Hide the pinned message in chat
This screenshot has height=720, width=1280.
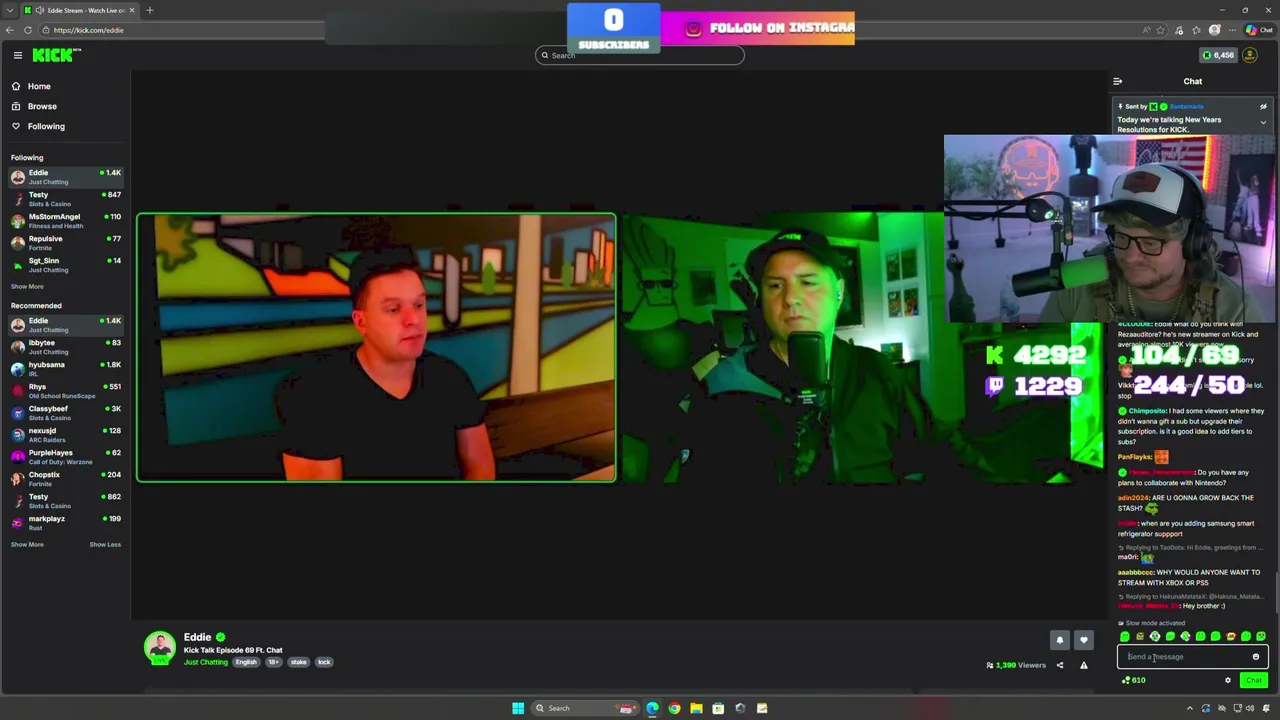[1263, 106]
